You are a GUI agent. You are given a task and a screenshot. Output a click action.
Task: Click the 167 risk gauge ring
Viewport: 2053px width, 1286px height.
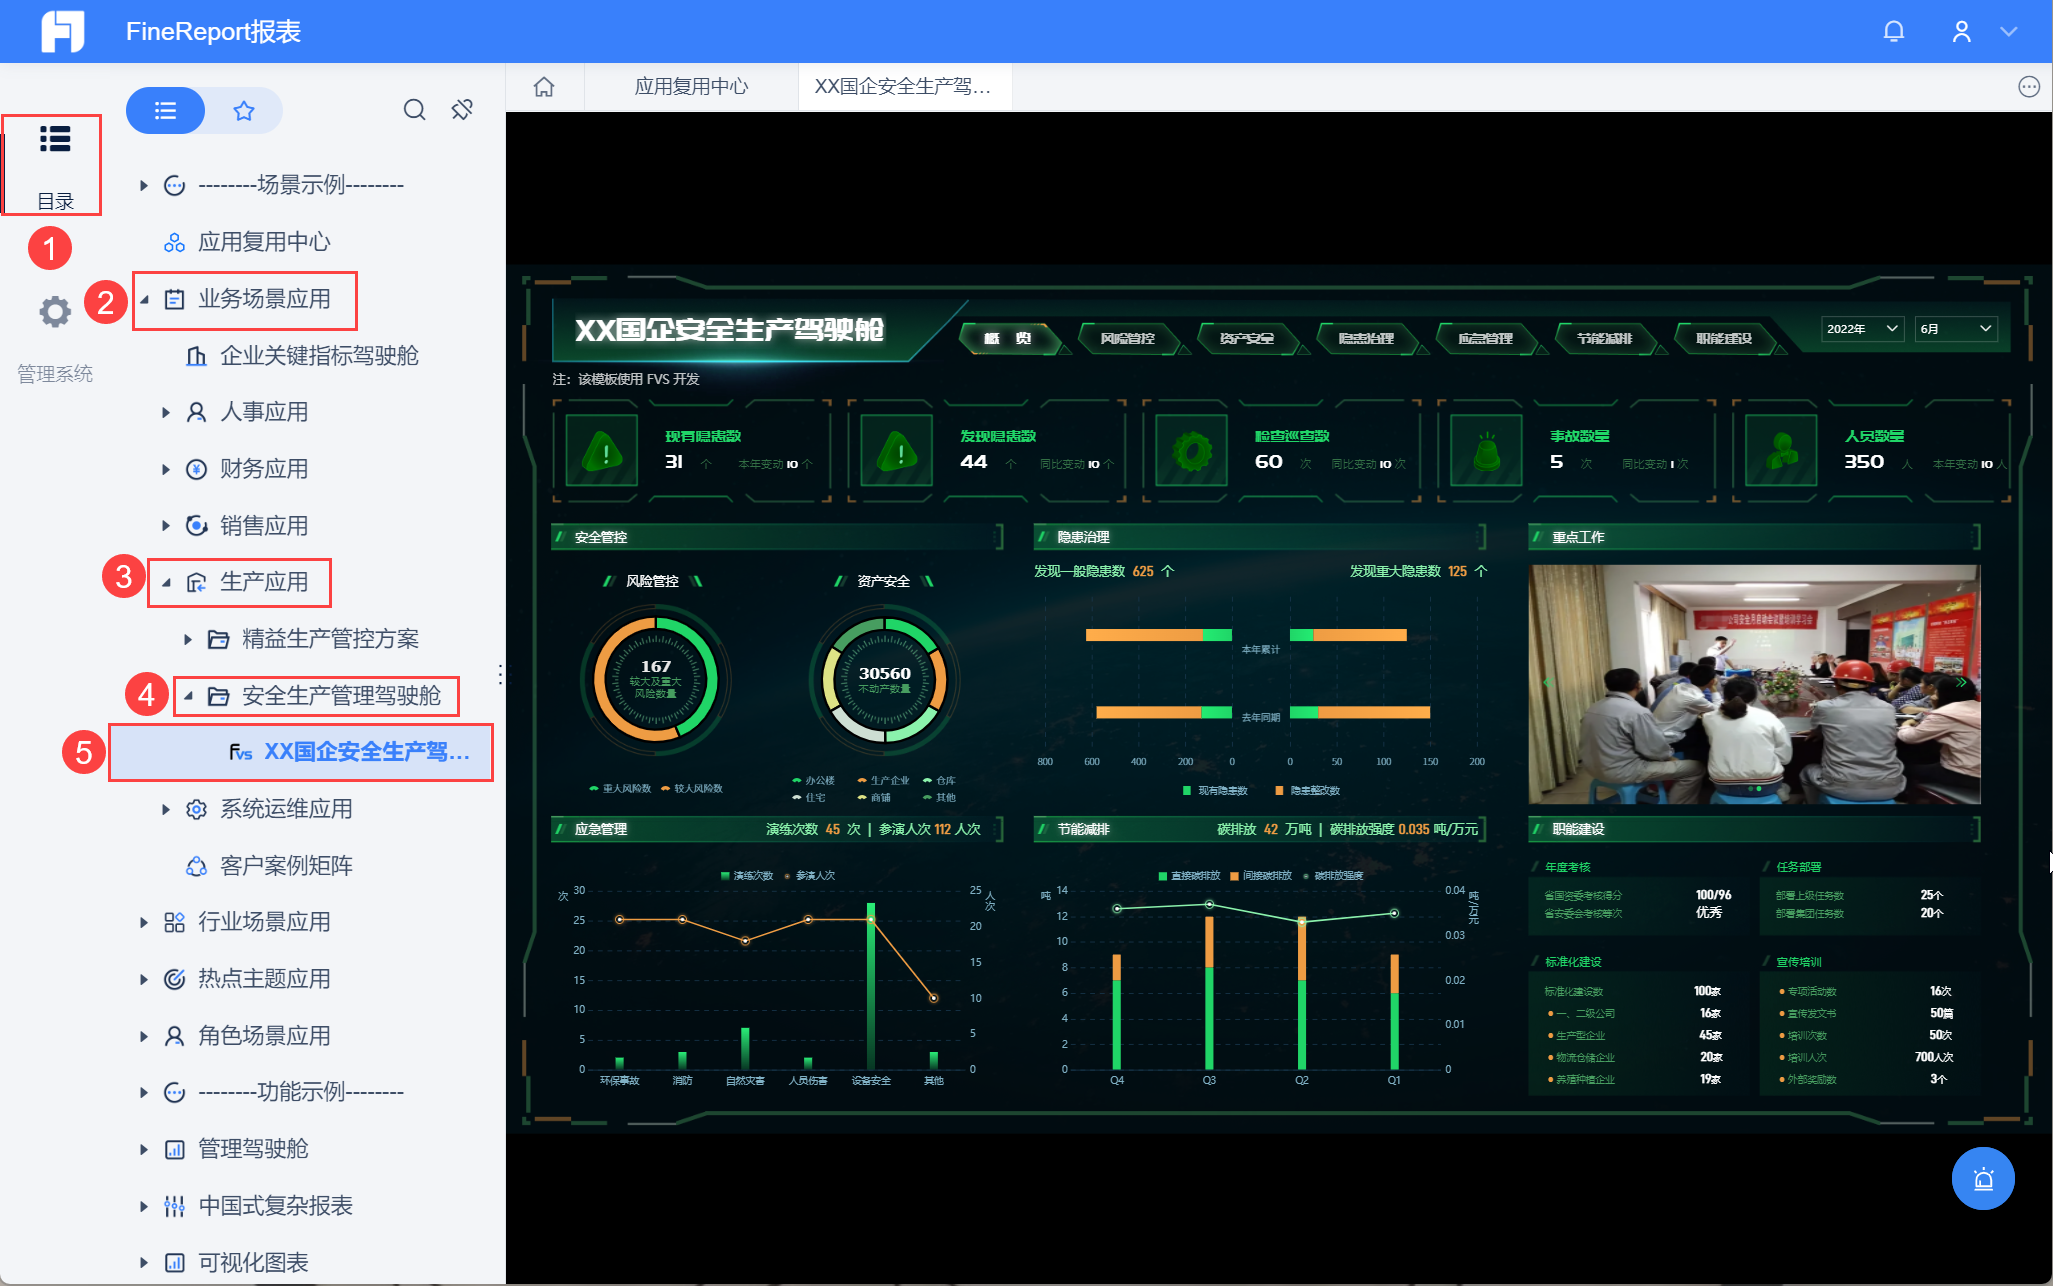tap(655, 679)
